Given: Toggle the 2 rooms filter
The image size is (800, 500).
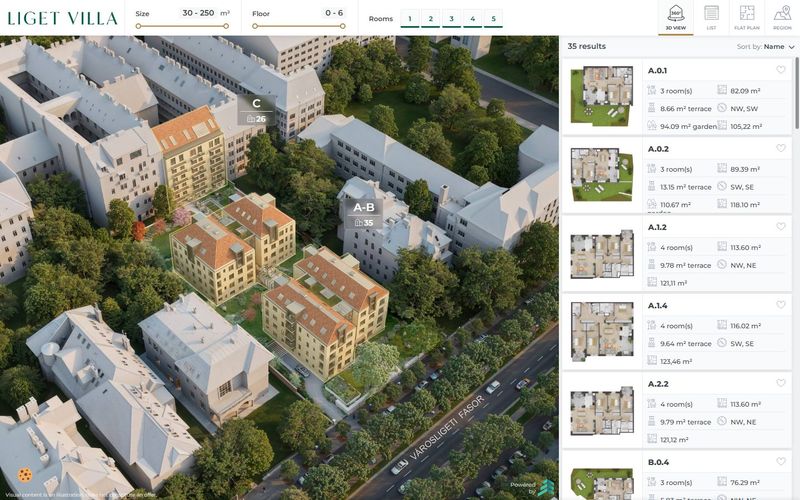Looking at the screenshot, I should 431,18.
